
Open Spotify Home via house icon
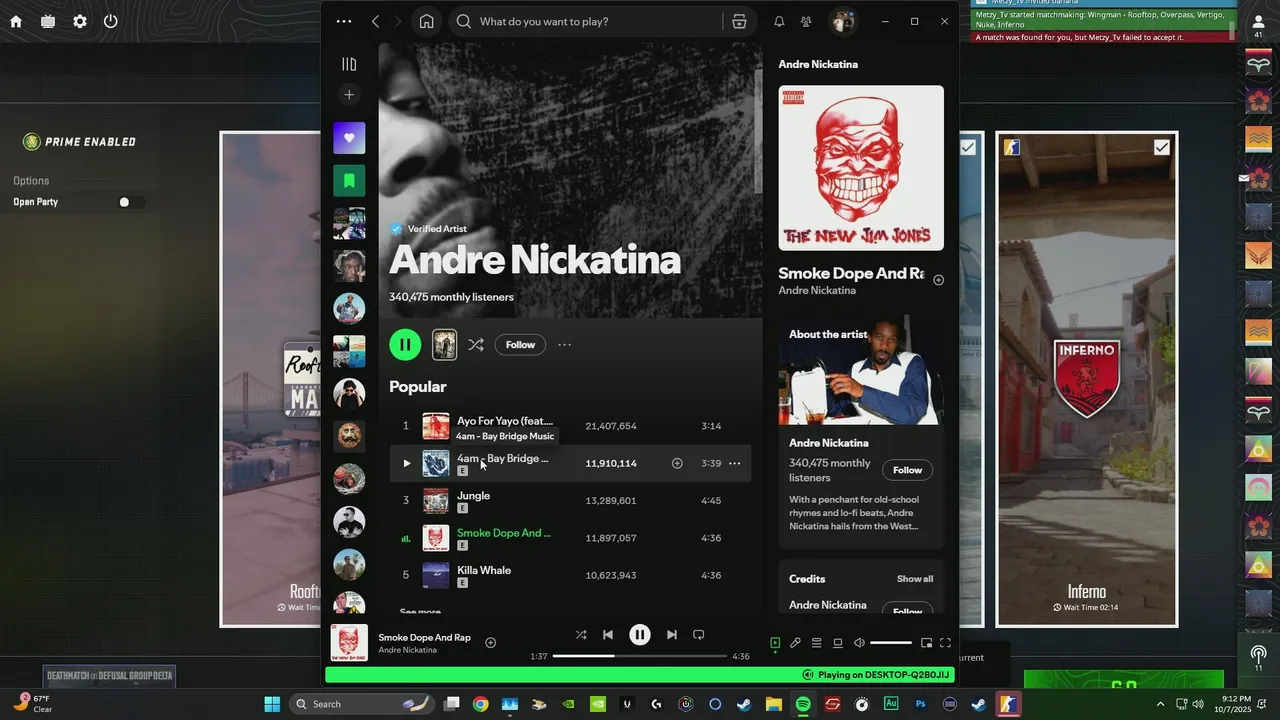point(427,21)
